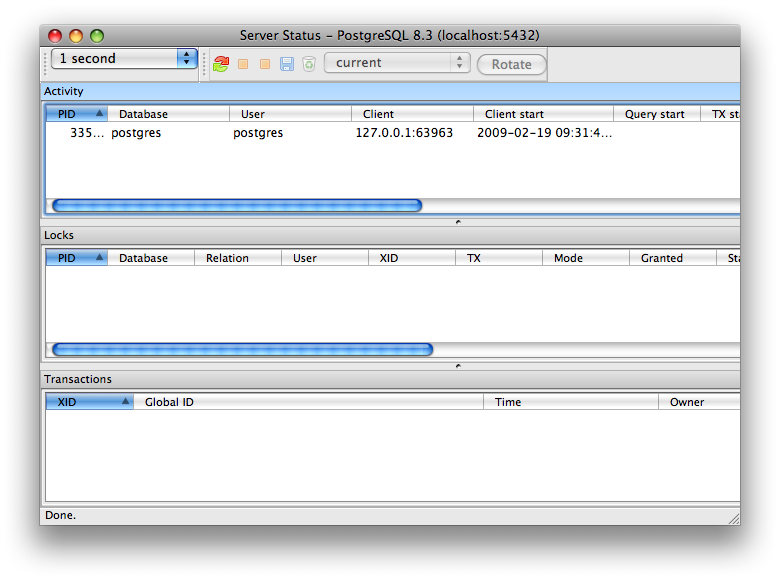Click the Activity panel's horizontal scrollbar
Viewport: 780px width, 580px height.
236,205
